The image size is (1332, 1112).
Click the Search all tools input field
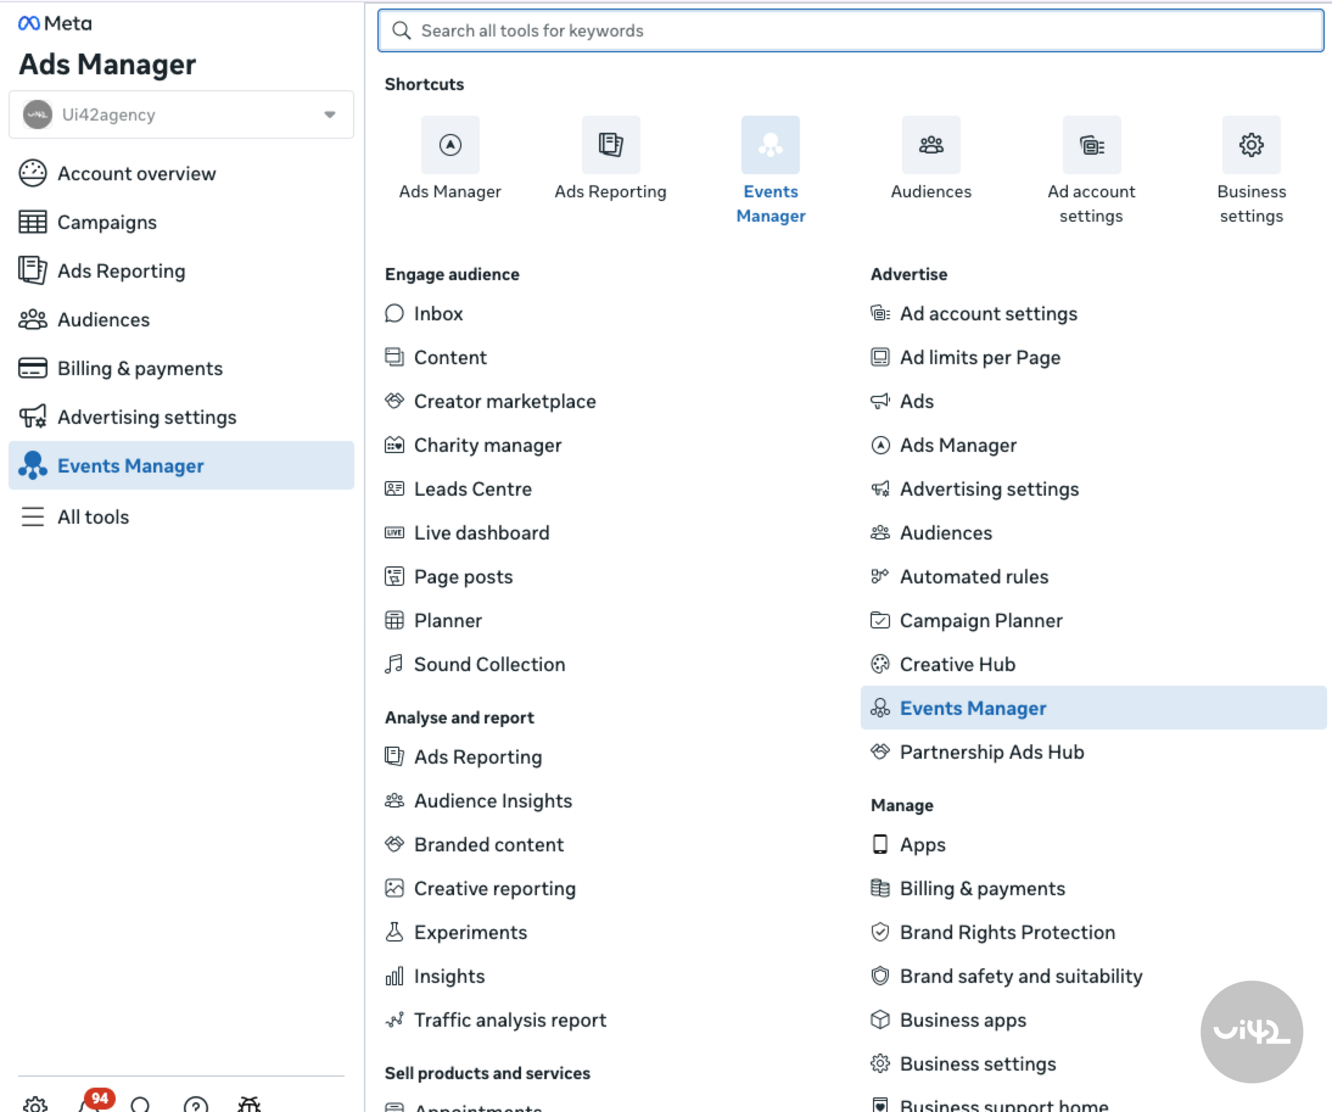850,31
